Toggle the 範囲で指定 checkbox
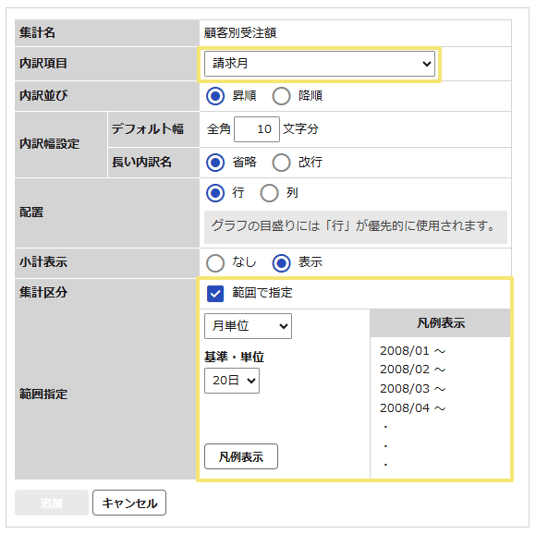The image size is (536, 534). click(x=215, y=294)
